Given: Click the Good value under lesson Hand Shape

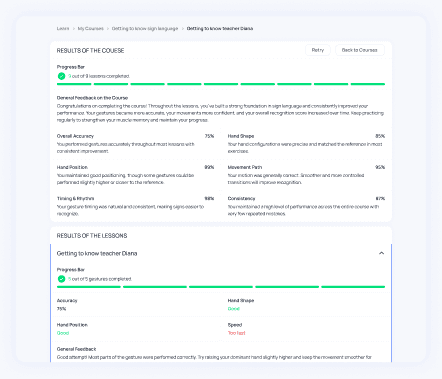Looking at the screenshot, I should point(234,309).
